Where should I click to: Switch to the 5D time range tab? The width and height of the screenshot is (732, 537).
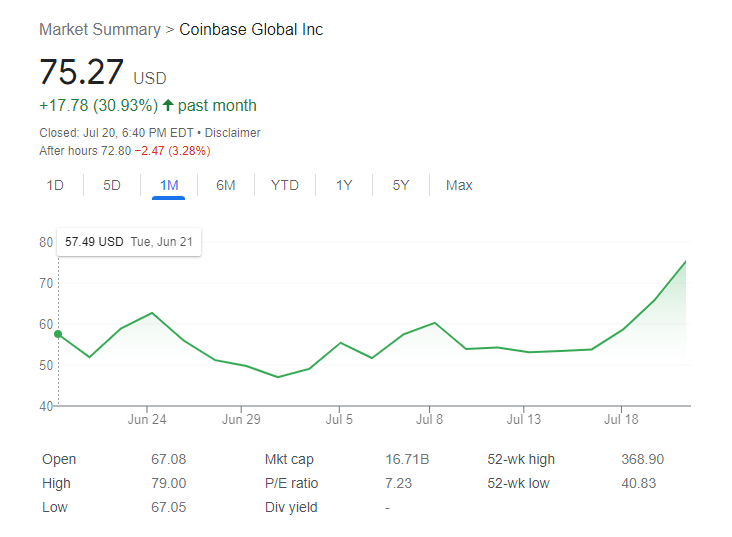pyautogui.click(x=112, y=185)
